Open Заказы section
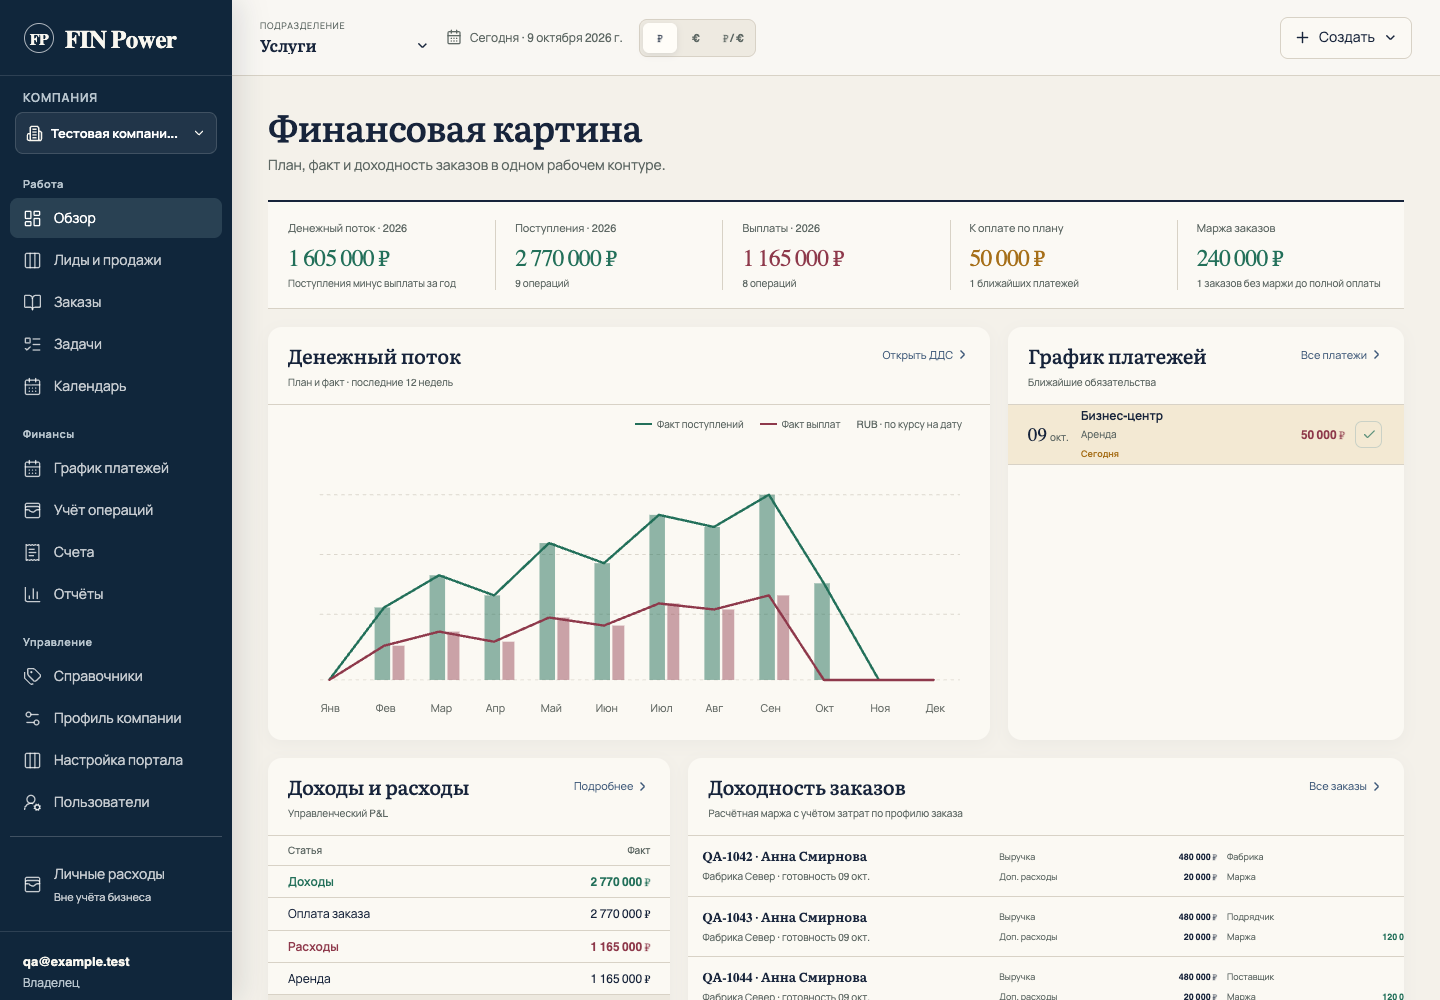1440x1000 pixels. click(x=116, y=302)
